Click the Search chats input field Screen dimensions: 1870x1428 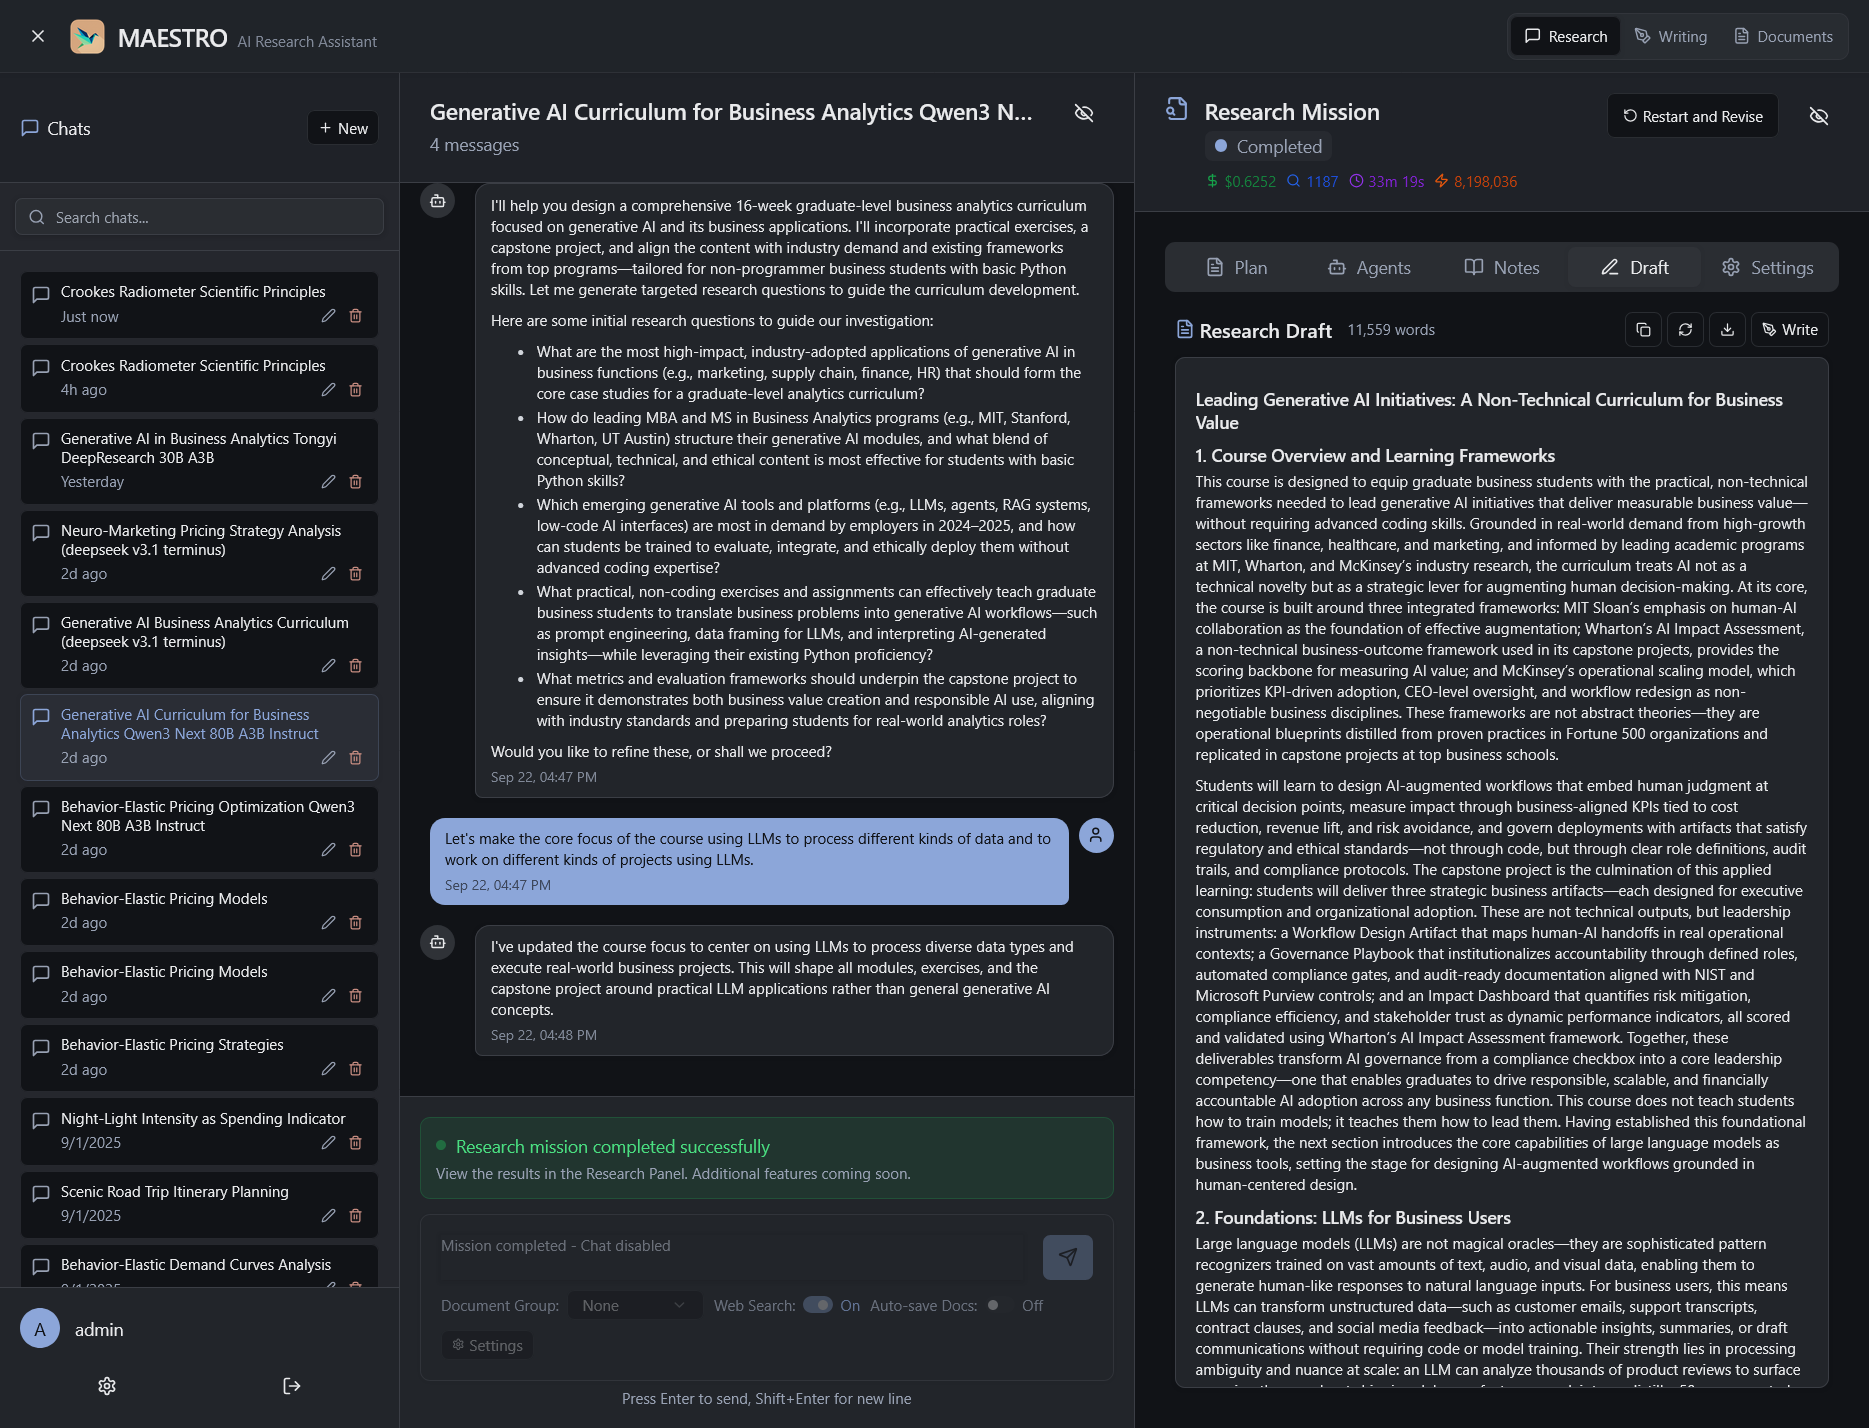pyautogui.click(x=200, y=218)
